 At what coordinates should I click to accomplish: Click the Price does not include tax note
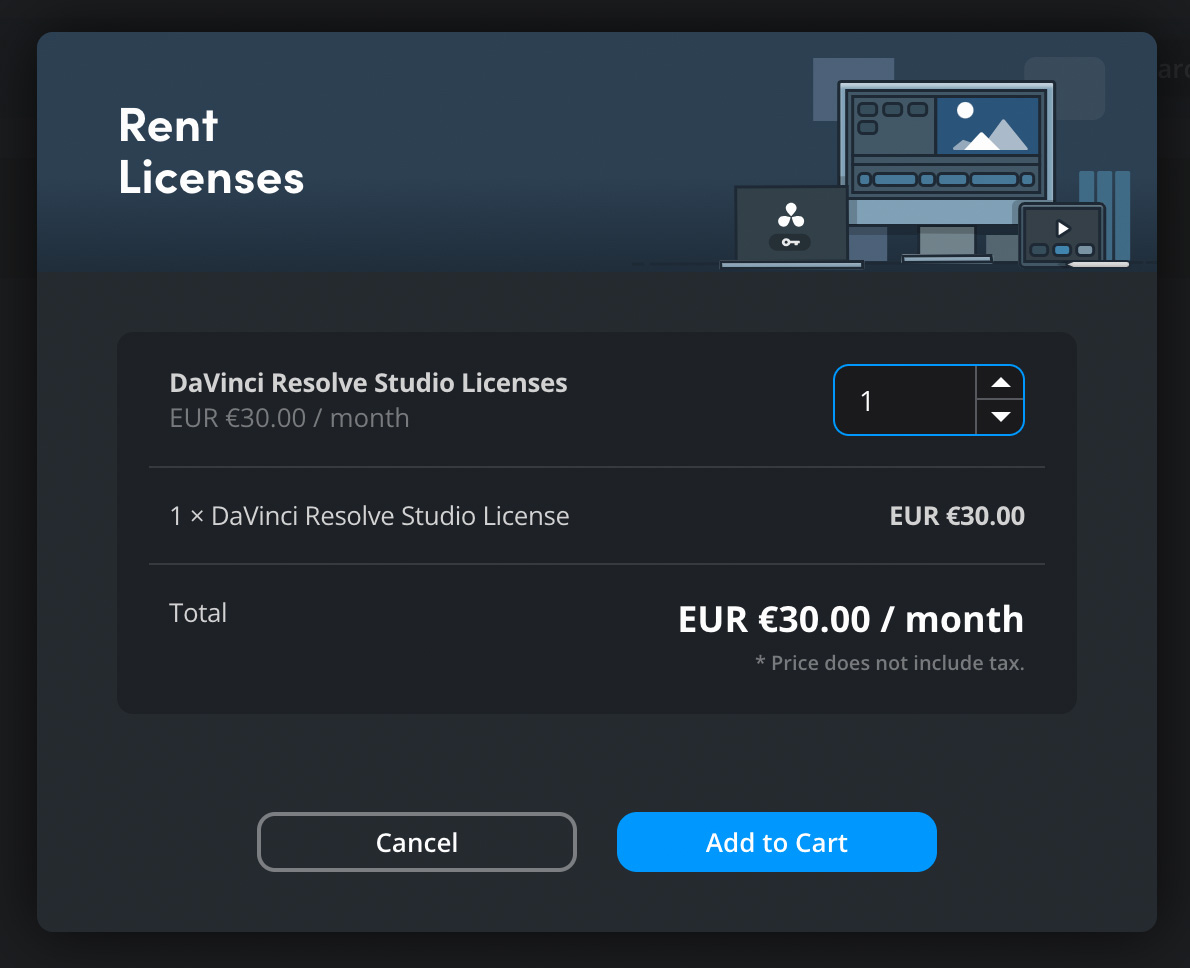click(x=889, y=663)
